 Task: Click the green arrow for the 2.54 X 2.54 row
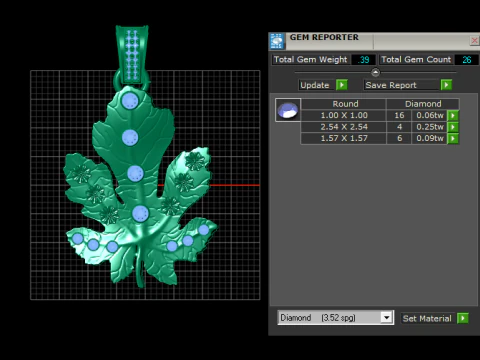(453, 127)
